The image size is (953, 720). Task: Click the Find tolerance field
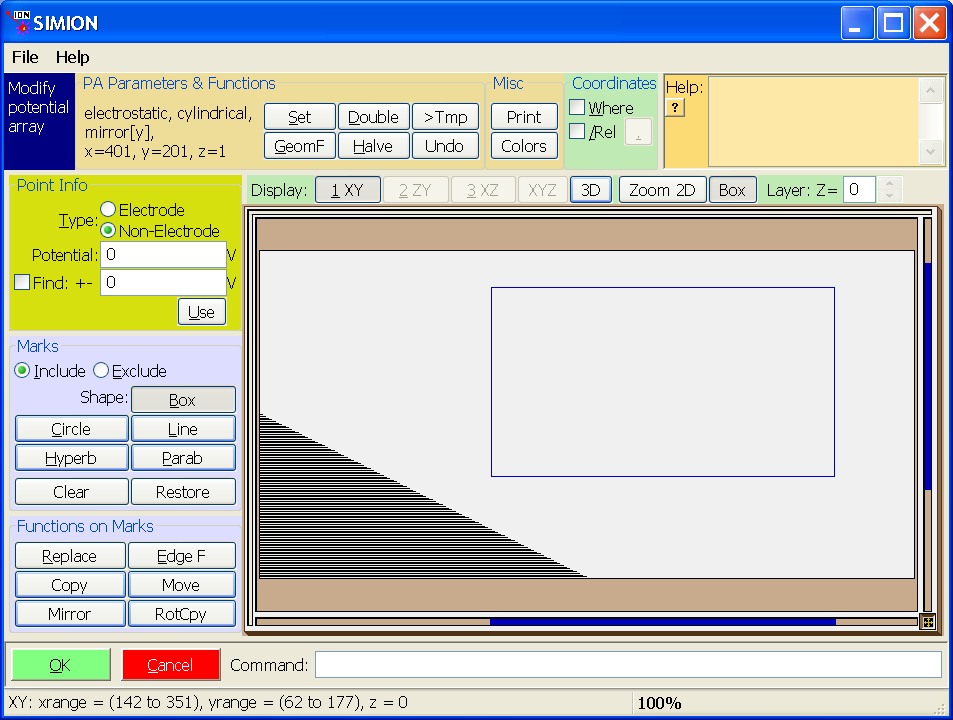pos(163,283)
